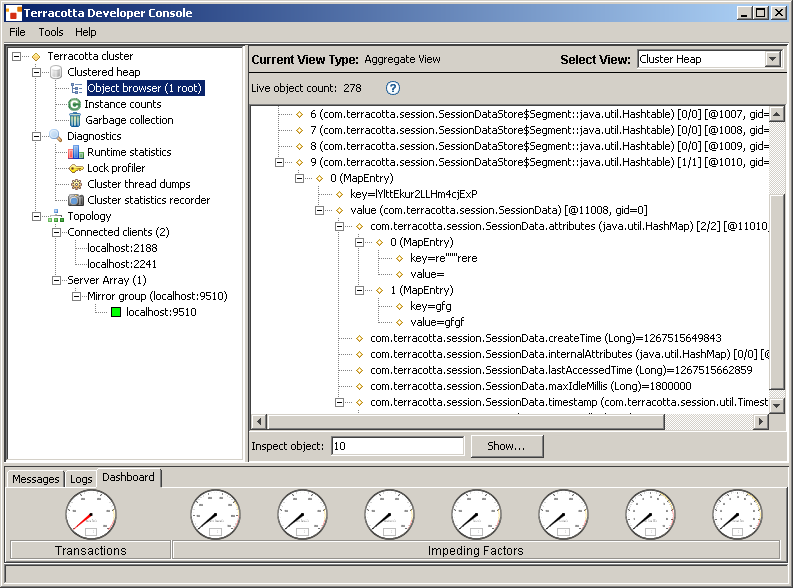Click the Show... button
The width and height of the screenshot is (793, 588).
click(507, 446)
